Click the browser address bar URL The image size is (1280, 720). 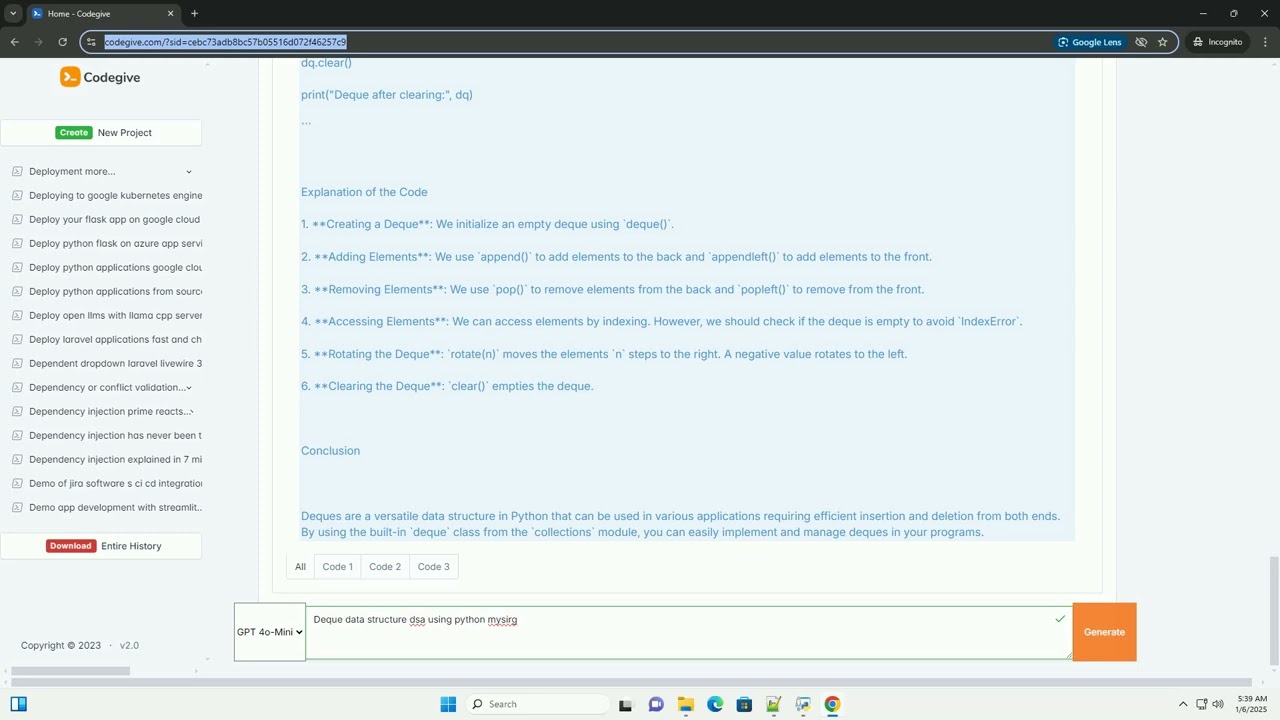(x=225, y=42)
